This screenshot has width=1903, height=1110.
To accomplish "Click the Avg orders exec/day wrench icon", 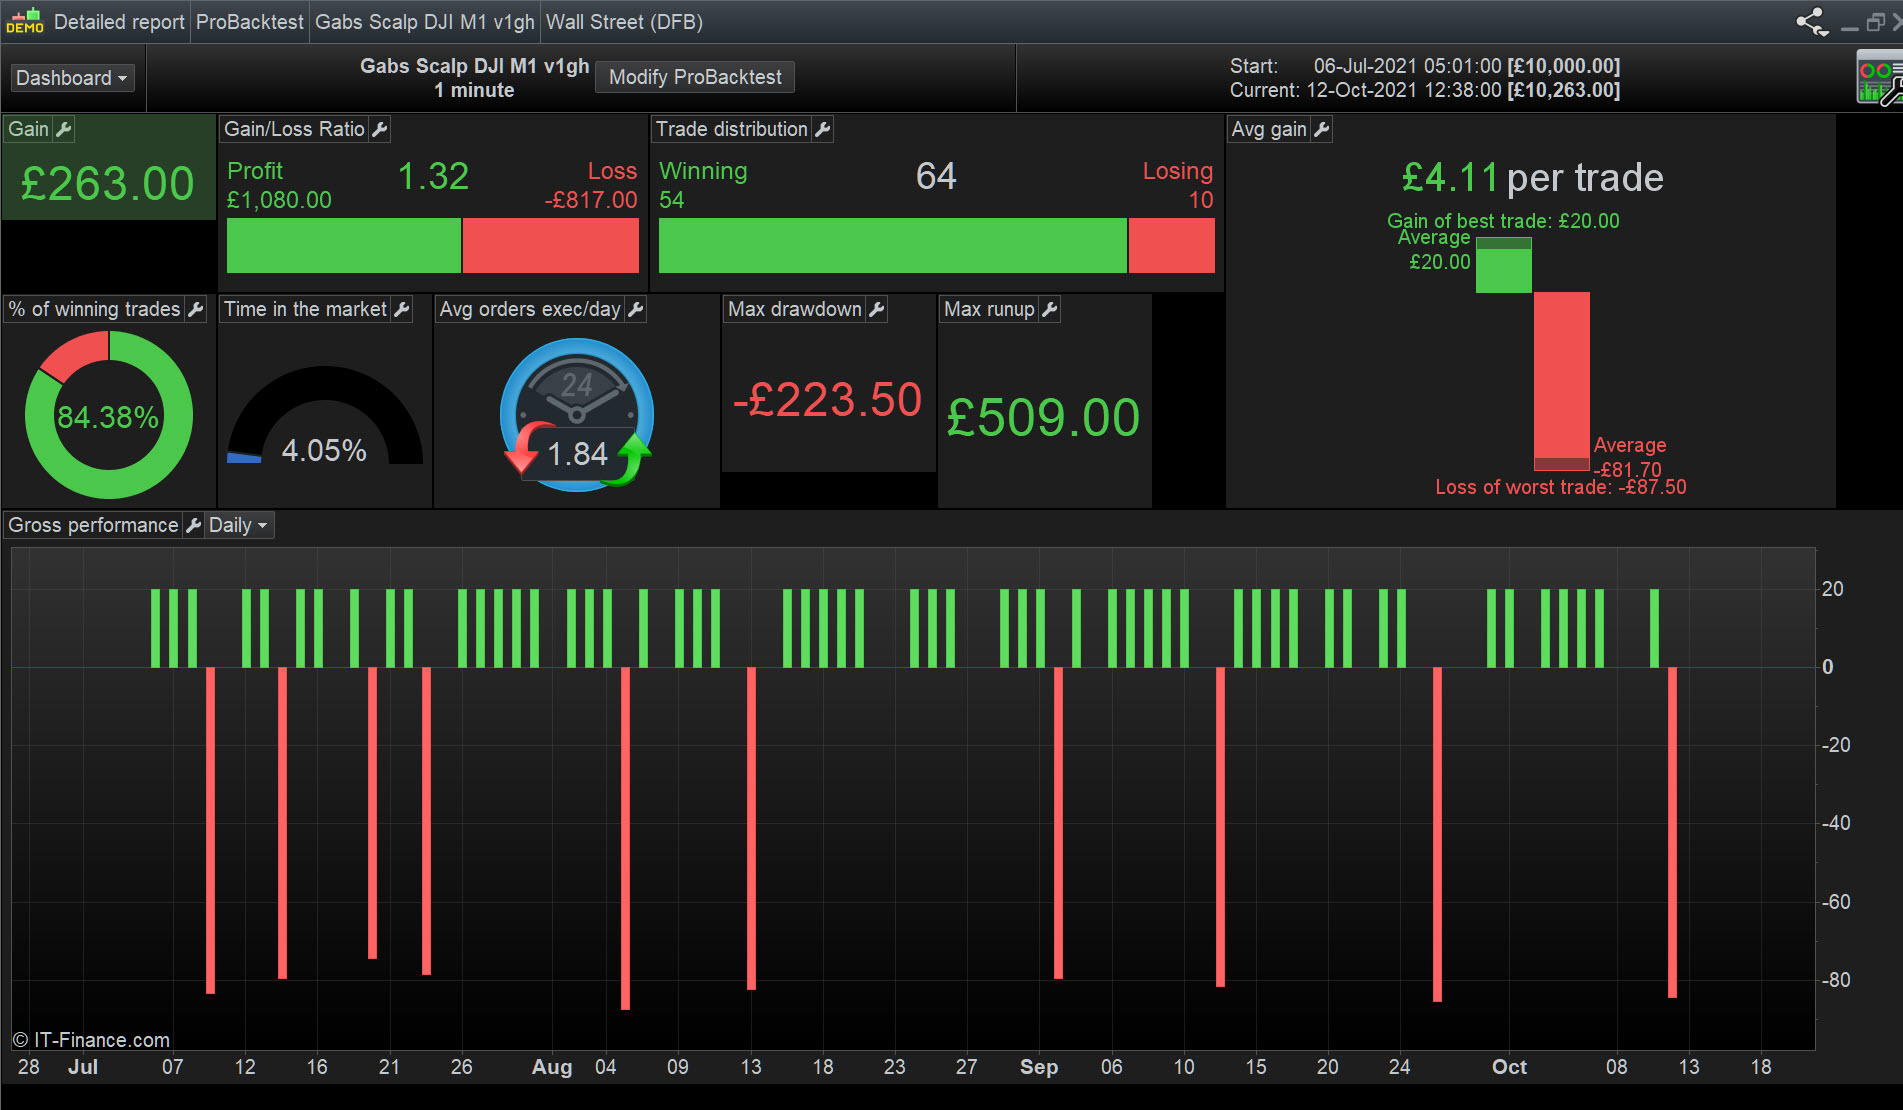I will point(635,309).
